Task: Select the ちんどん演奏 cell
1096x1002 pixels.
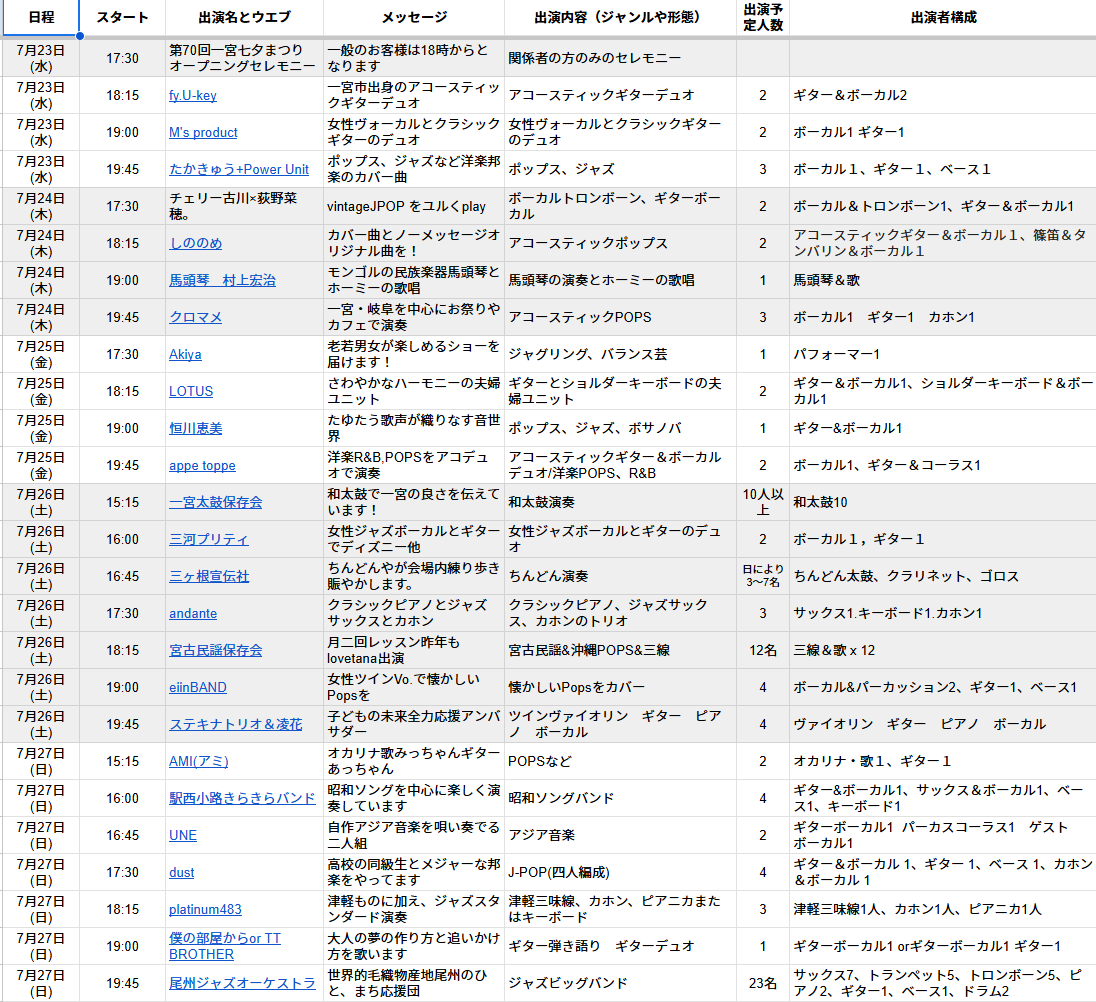Action: [620, 576]
